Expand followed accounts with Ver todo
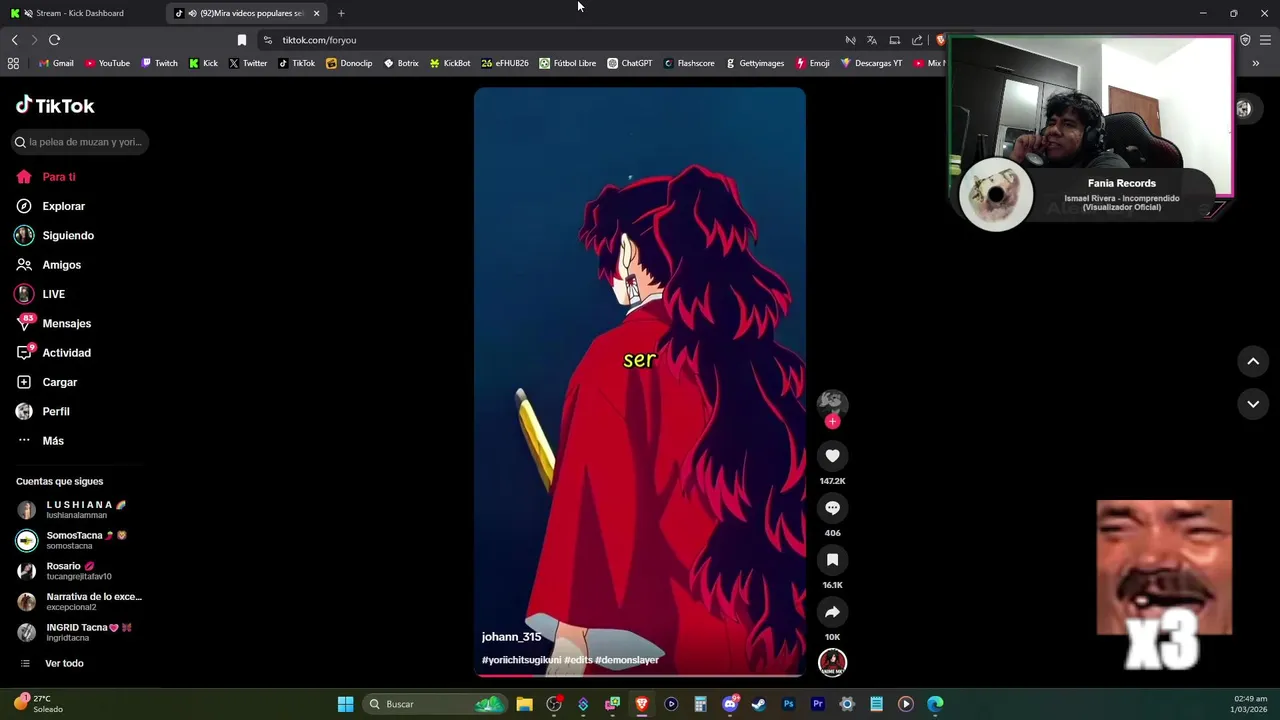Image resolution: width=1280 pixels, height=720 pixels. (x=64, y=663)
